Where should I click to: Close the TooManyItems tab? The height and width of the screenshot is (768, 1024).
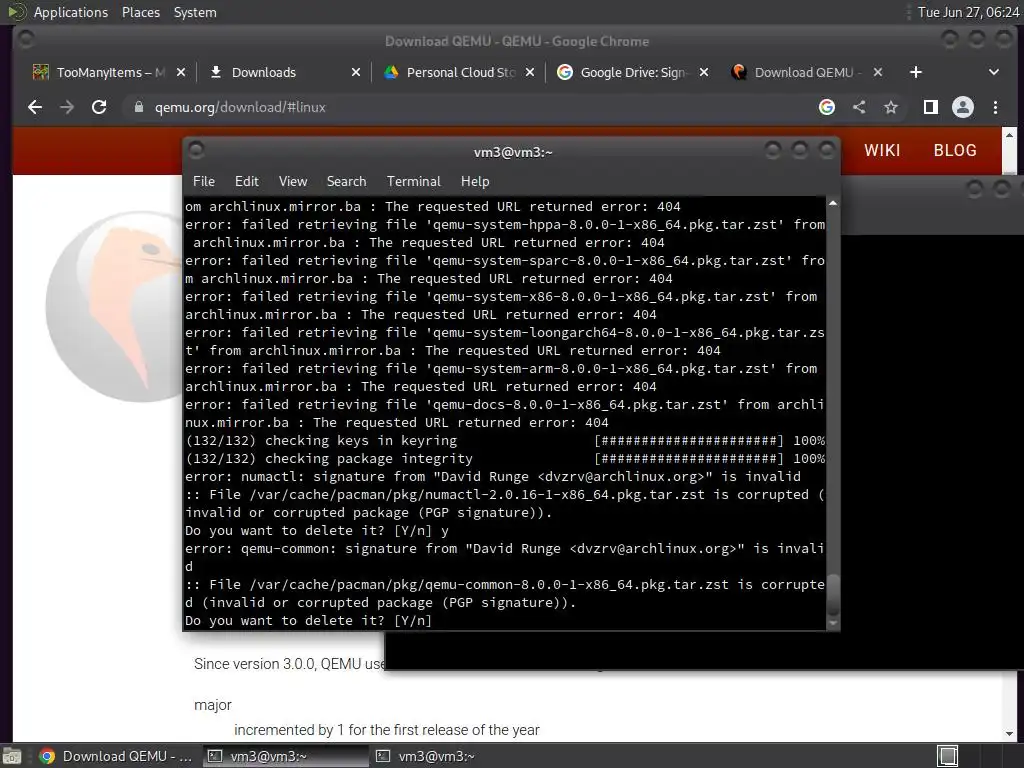click(x=181, y=72)
